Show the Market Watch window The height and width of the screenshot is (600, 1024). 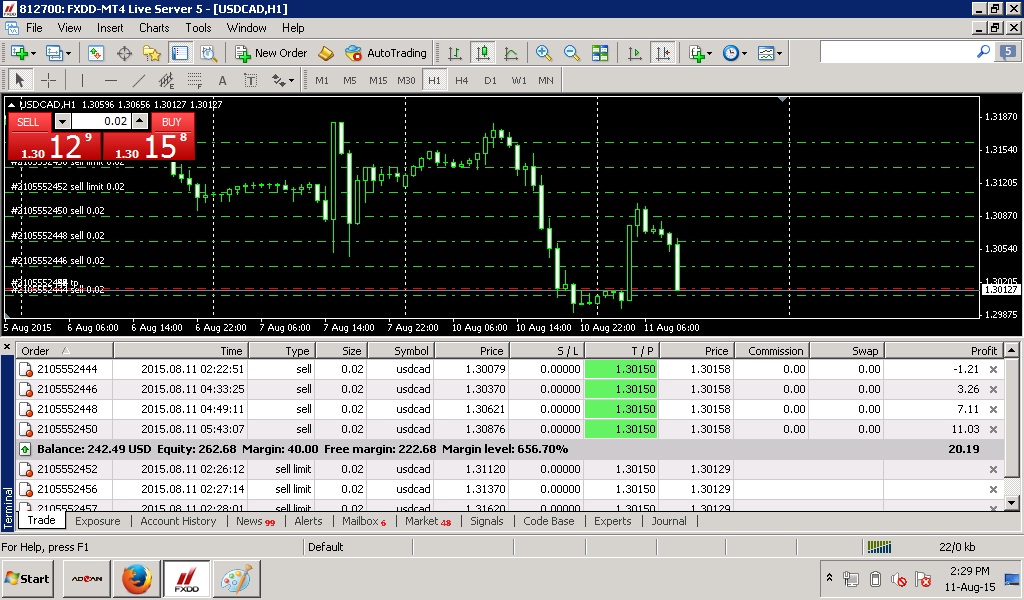click(96, 53)
